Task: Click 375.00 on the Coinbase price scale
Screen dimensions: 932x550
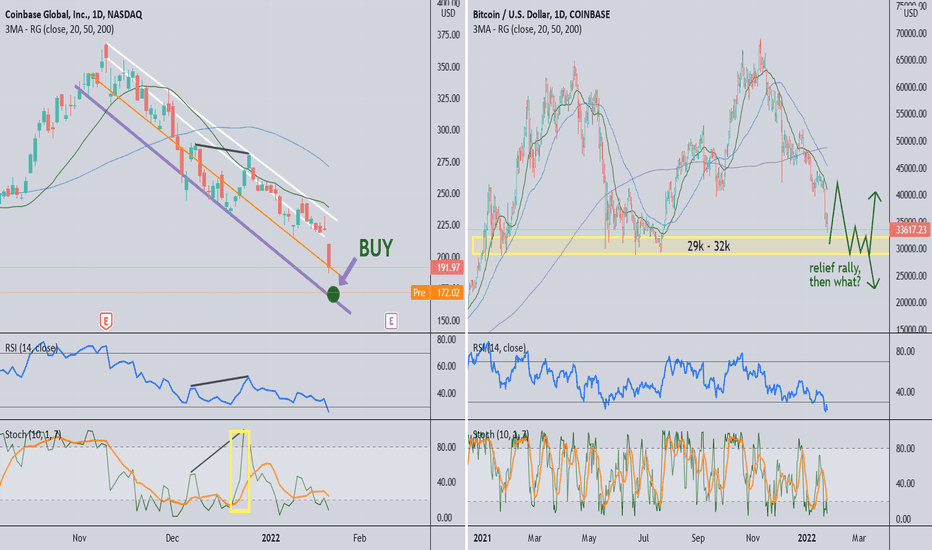Action: 448,35
